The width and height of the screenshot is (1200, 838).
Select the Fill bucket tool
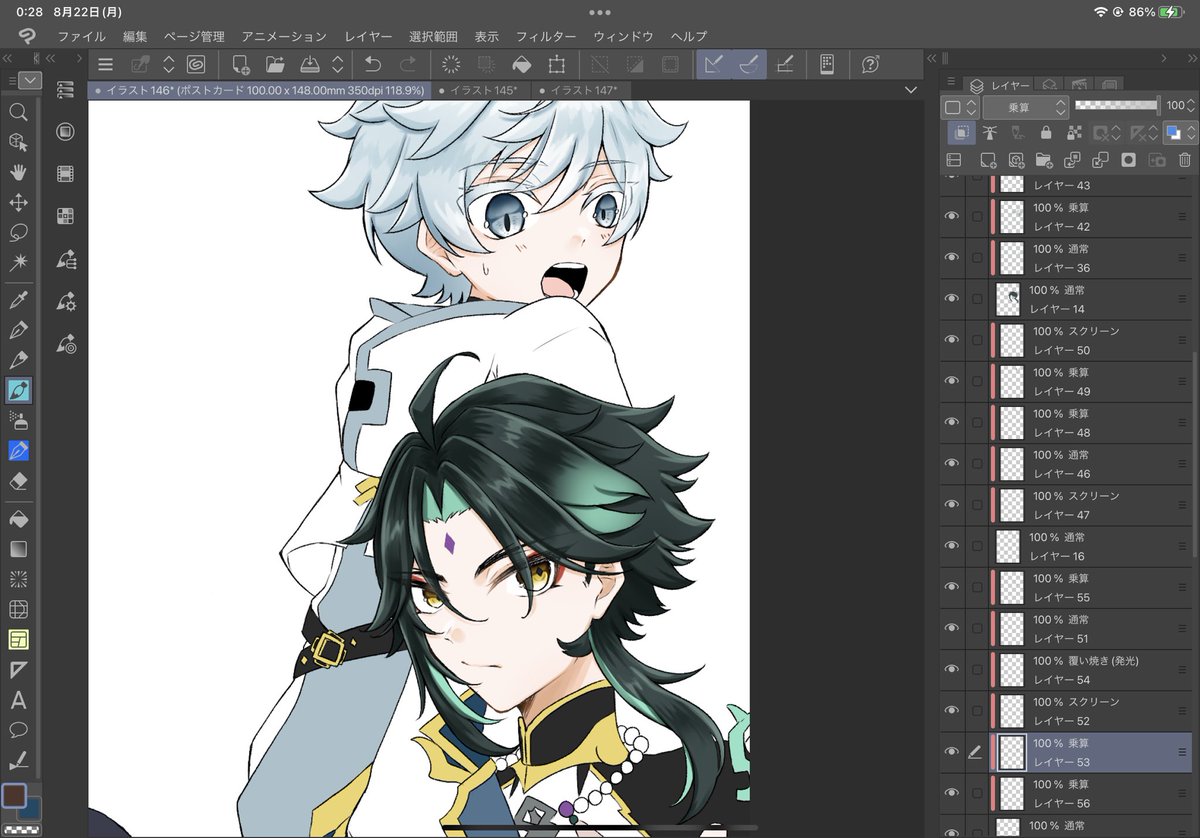click(18, 519)
